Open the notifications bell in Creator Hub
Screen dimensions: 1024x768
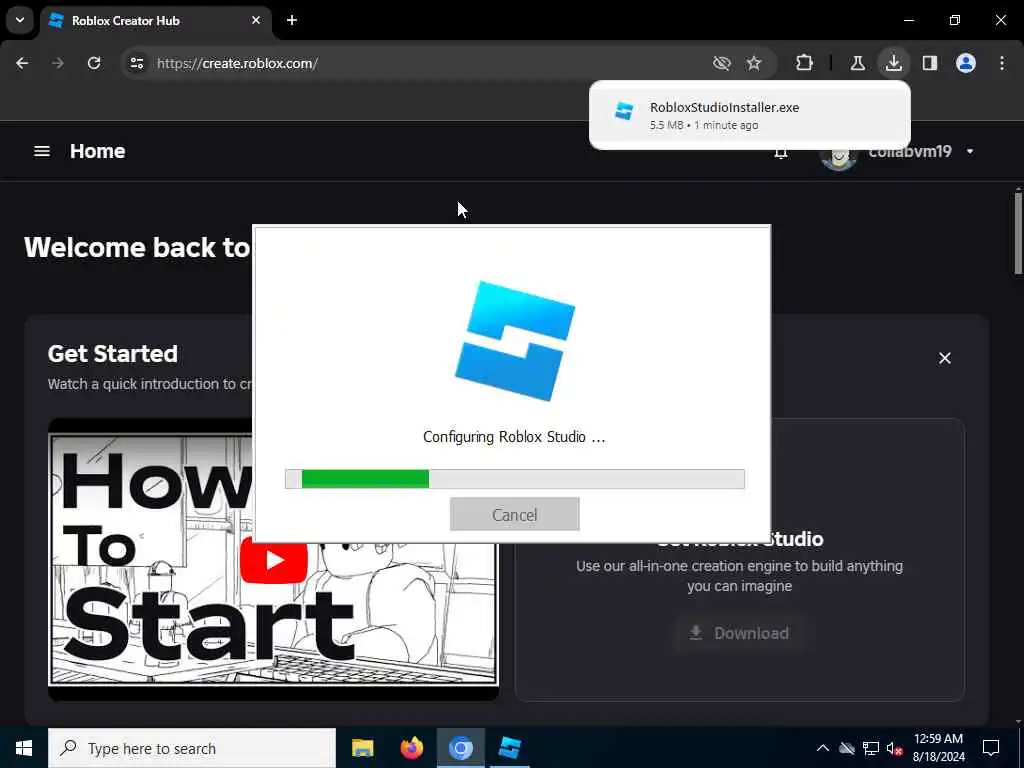tap(780, 153)
